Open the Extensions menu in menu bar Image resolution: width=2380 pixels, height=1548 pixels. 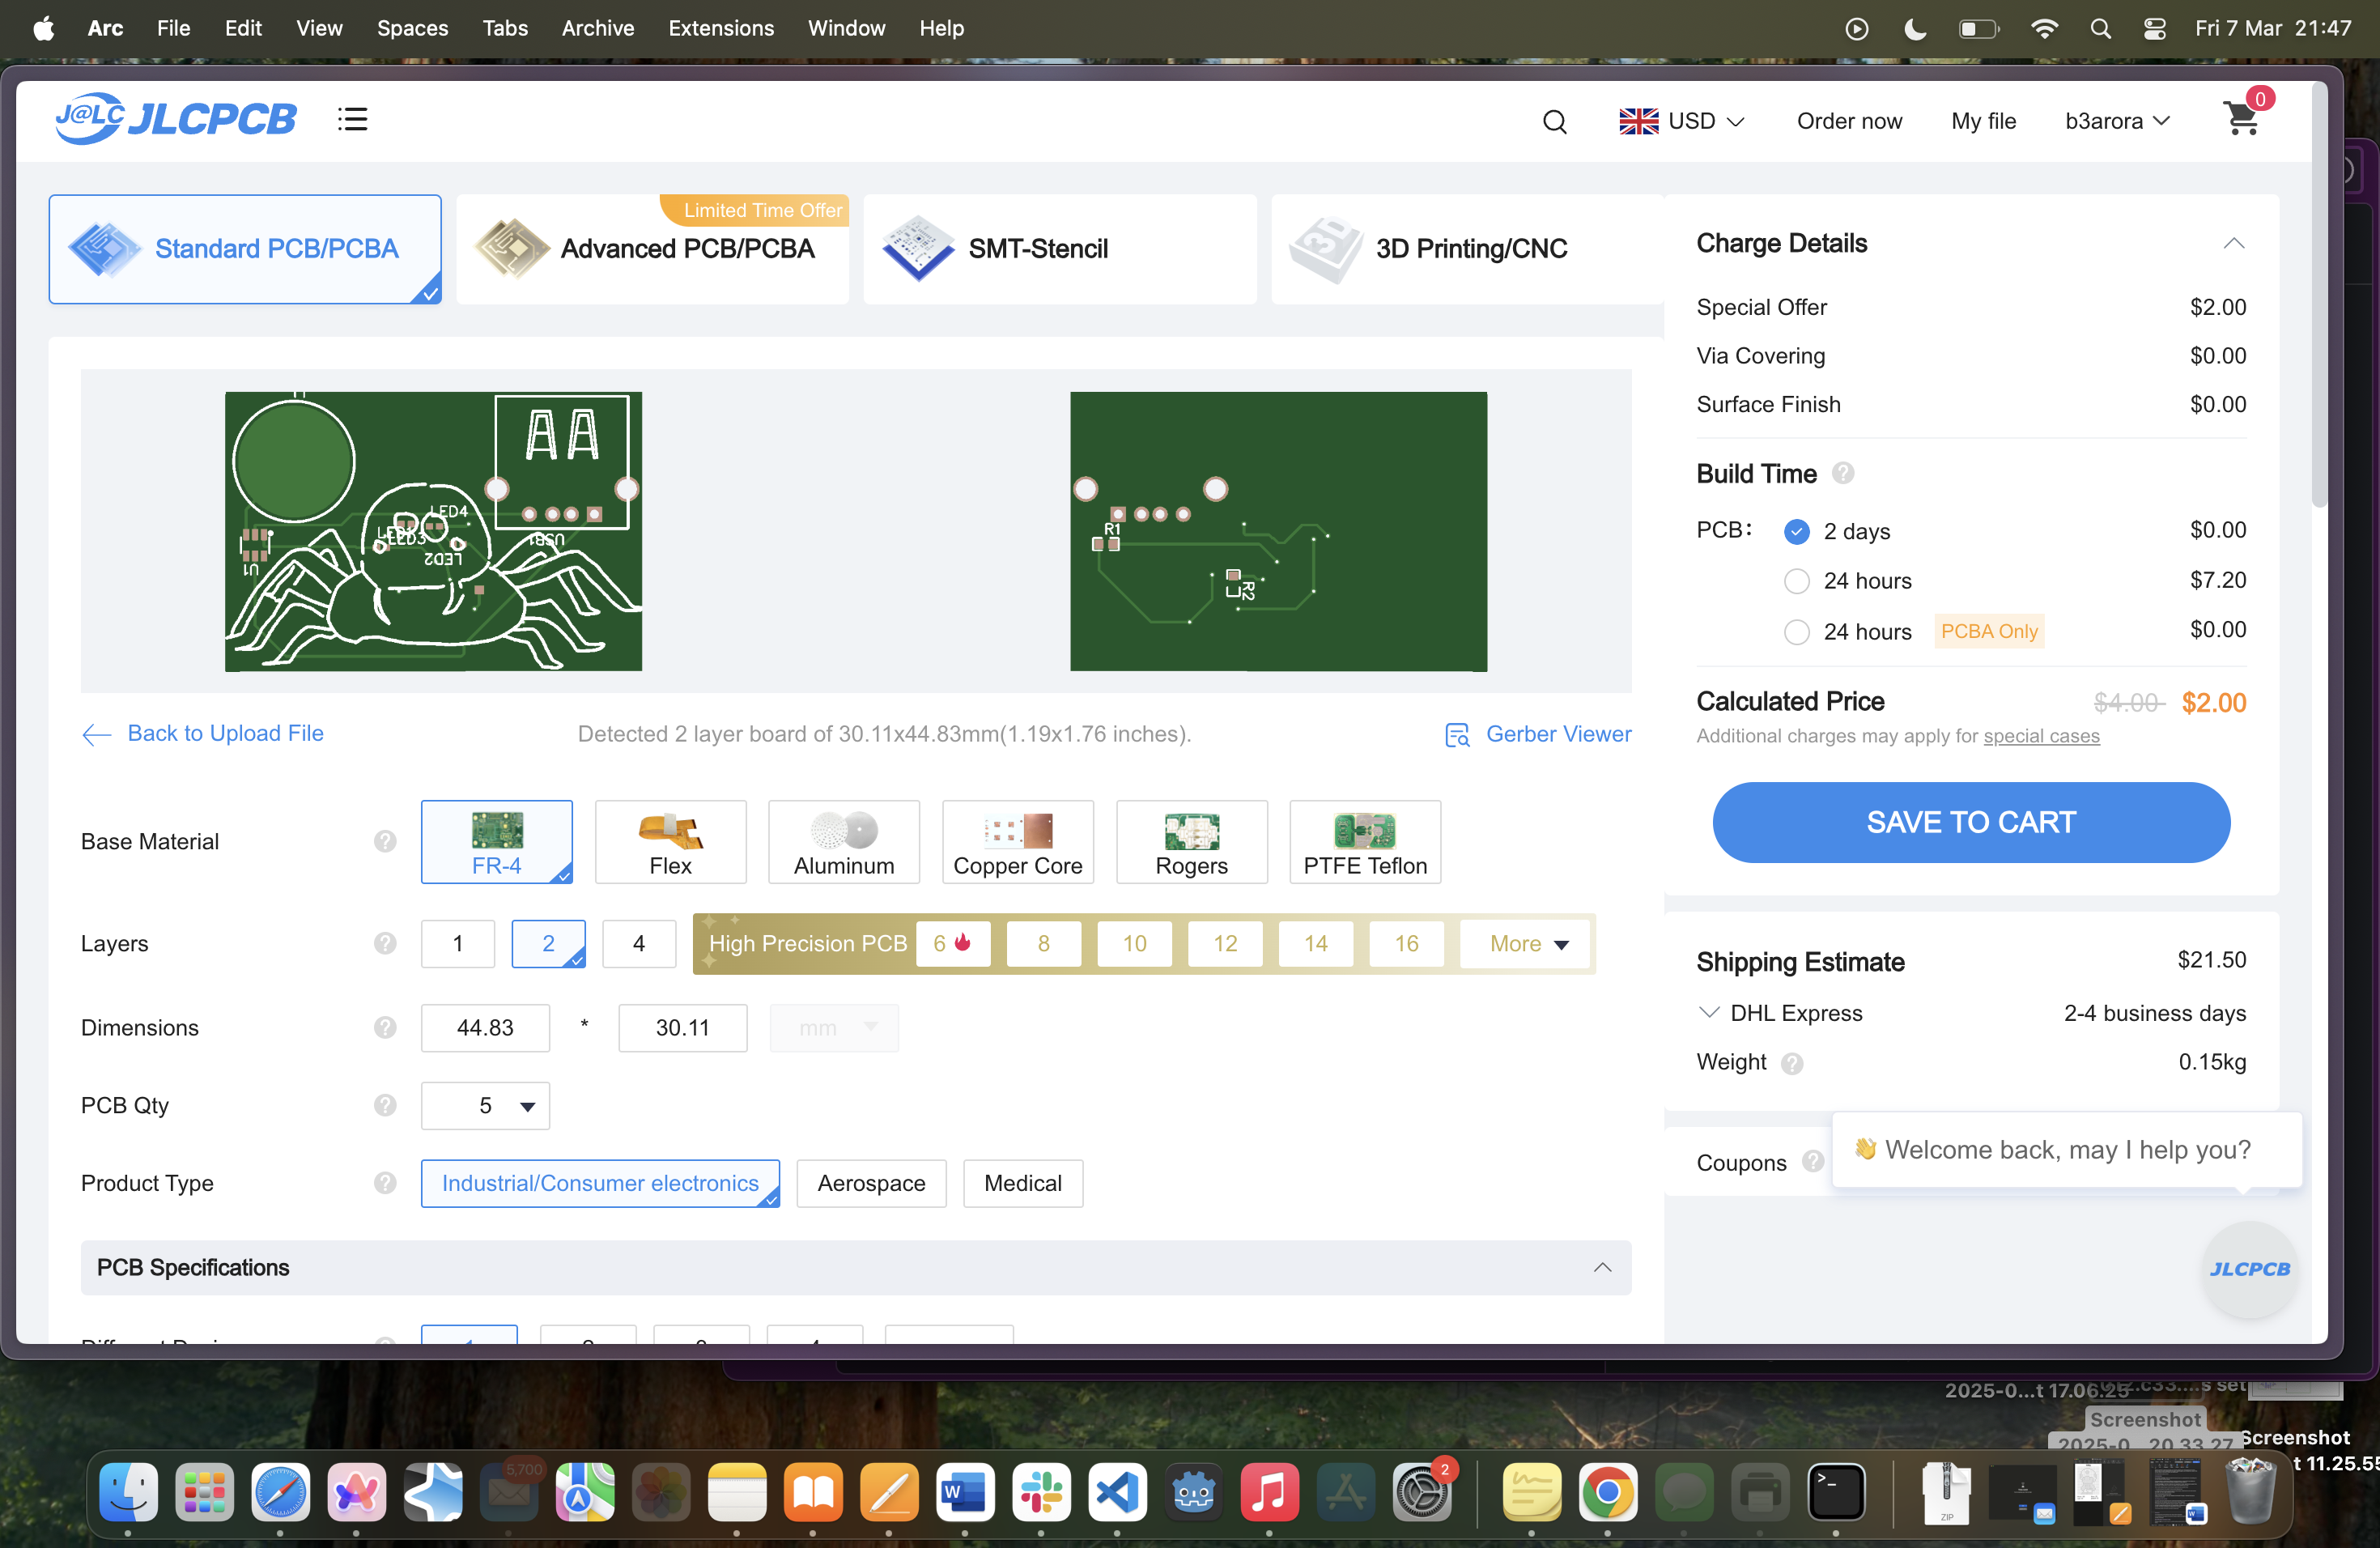(720, 28)
